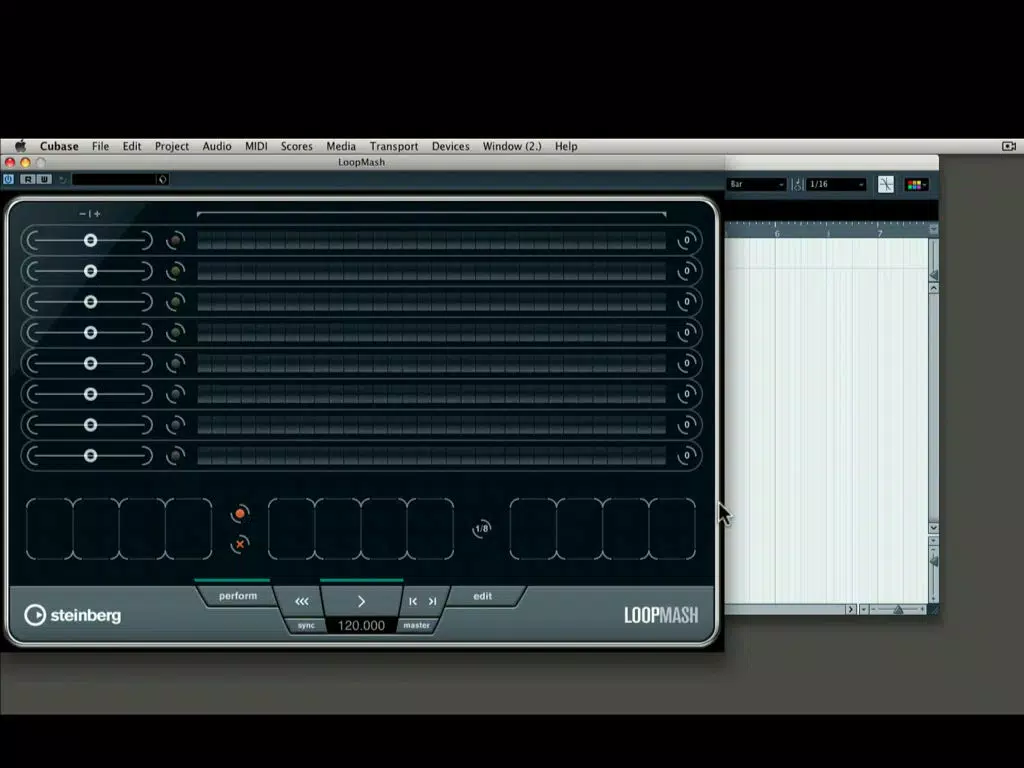Click similarity gain slider handle on track 4
This screenshot has height=768, width=1024.
click(90, 332)
